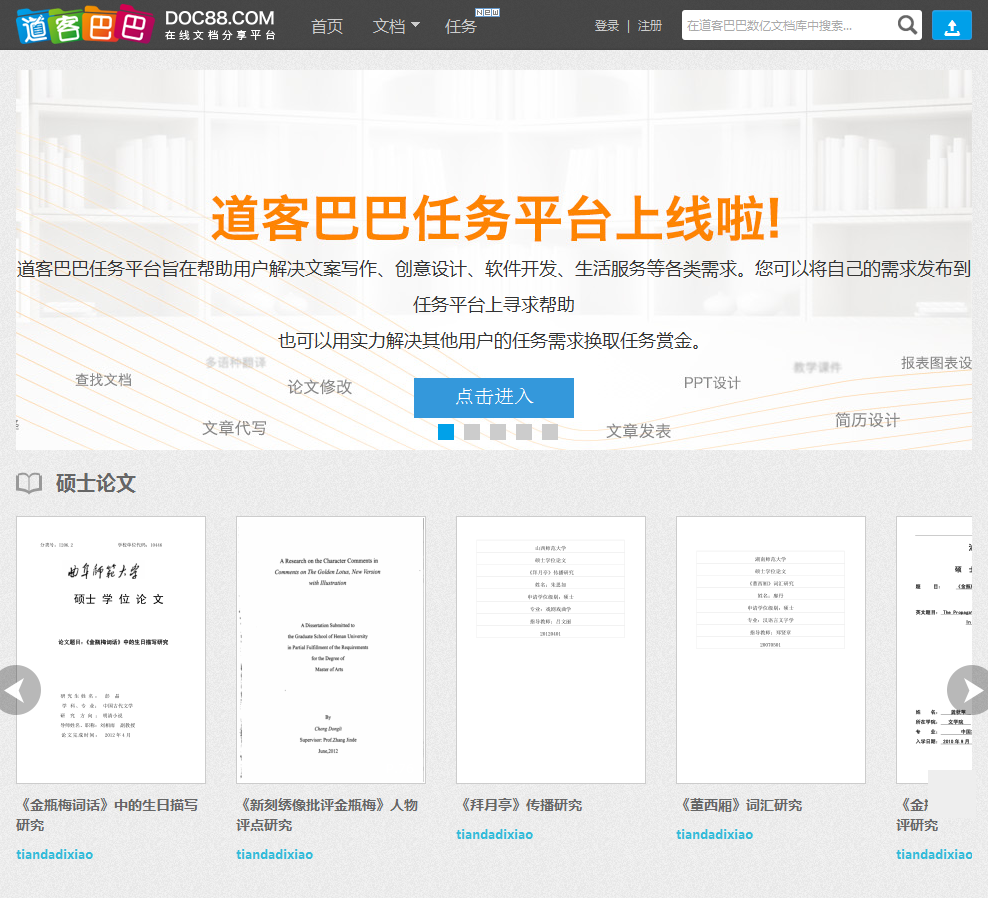
Task: Open thumbnail of 新刻绣像批评金瓶梅 thesis
Action: click(331, 650)
